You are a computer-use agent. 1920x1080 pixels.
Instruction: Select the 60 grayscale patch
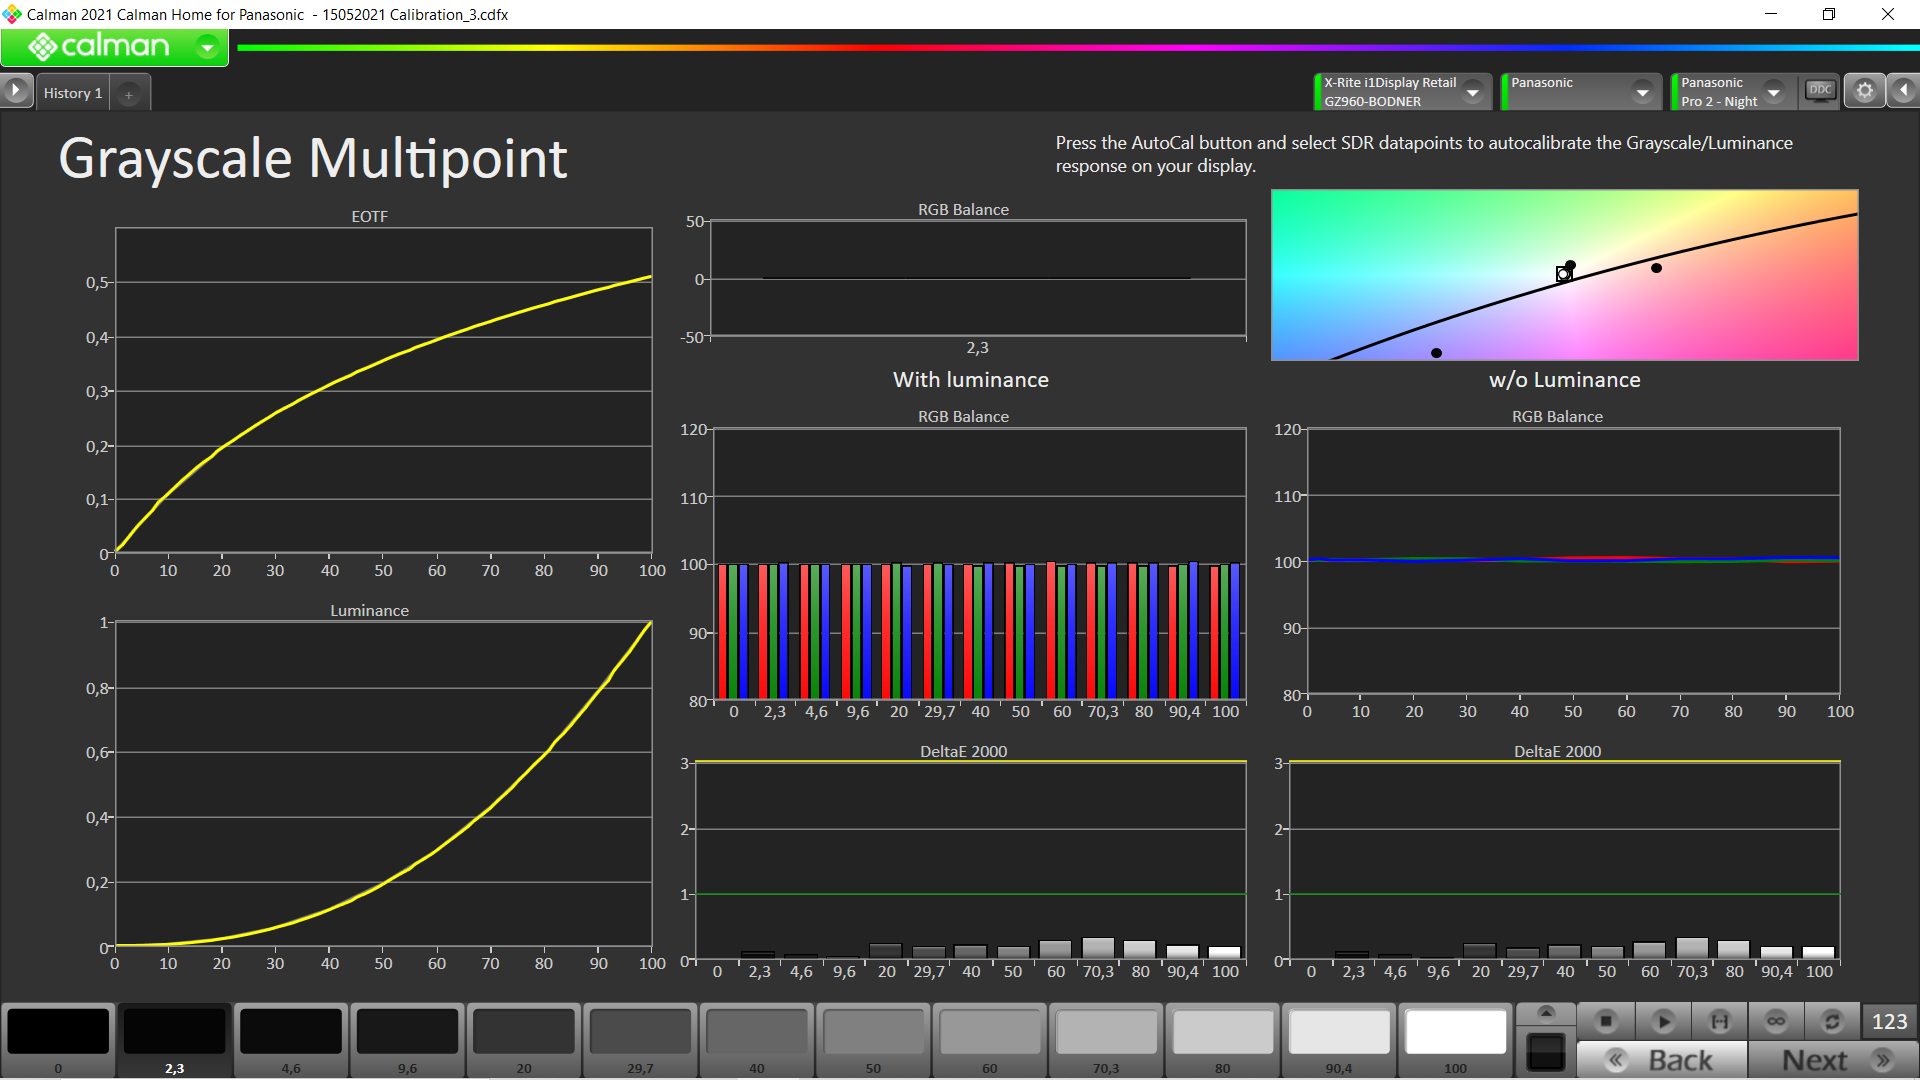990,1040
